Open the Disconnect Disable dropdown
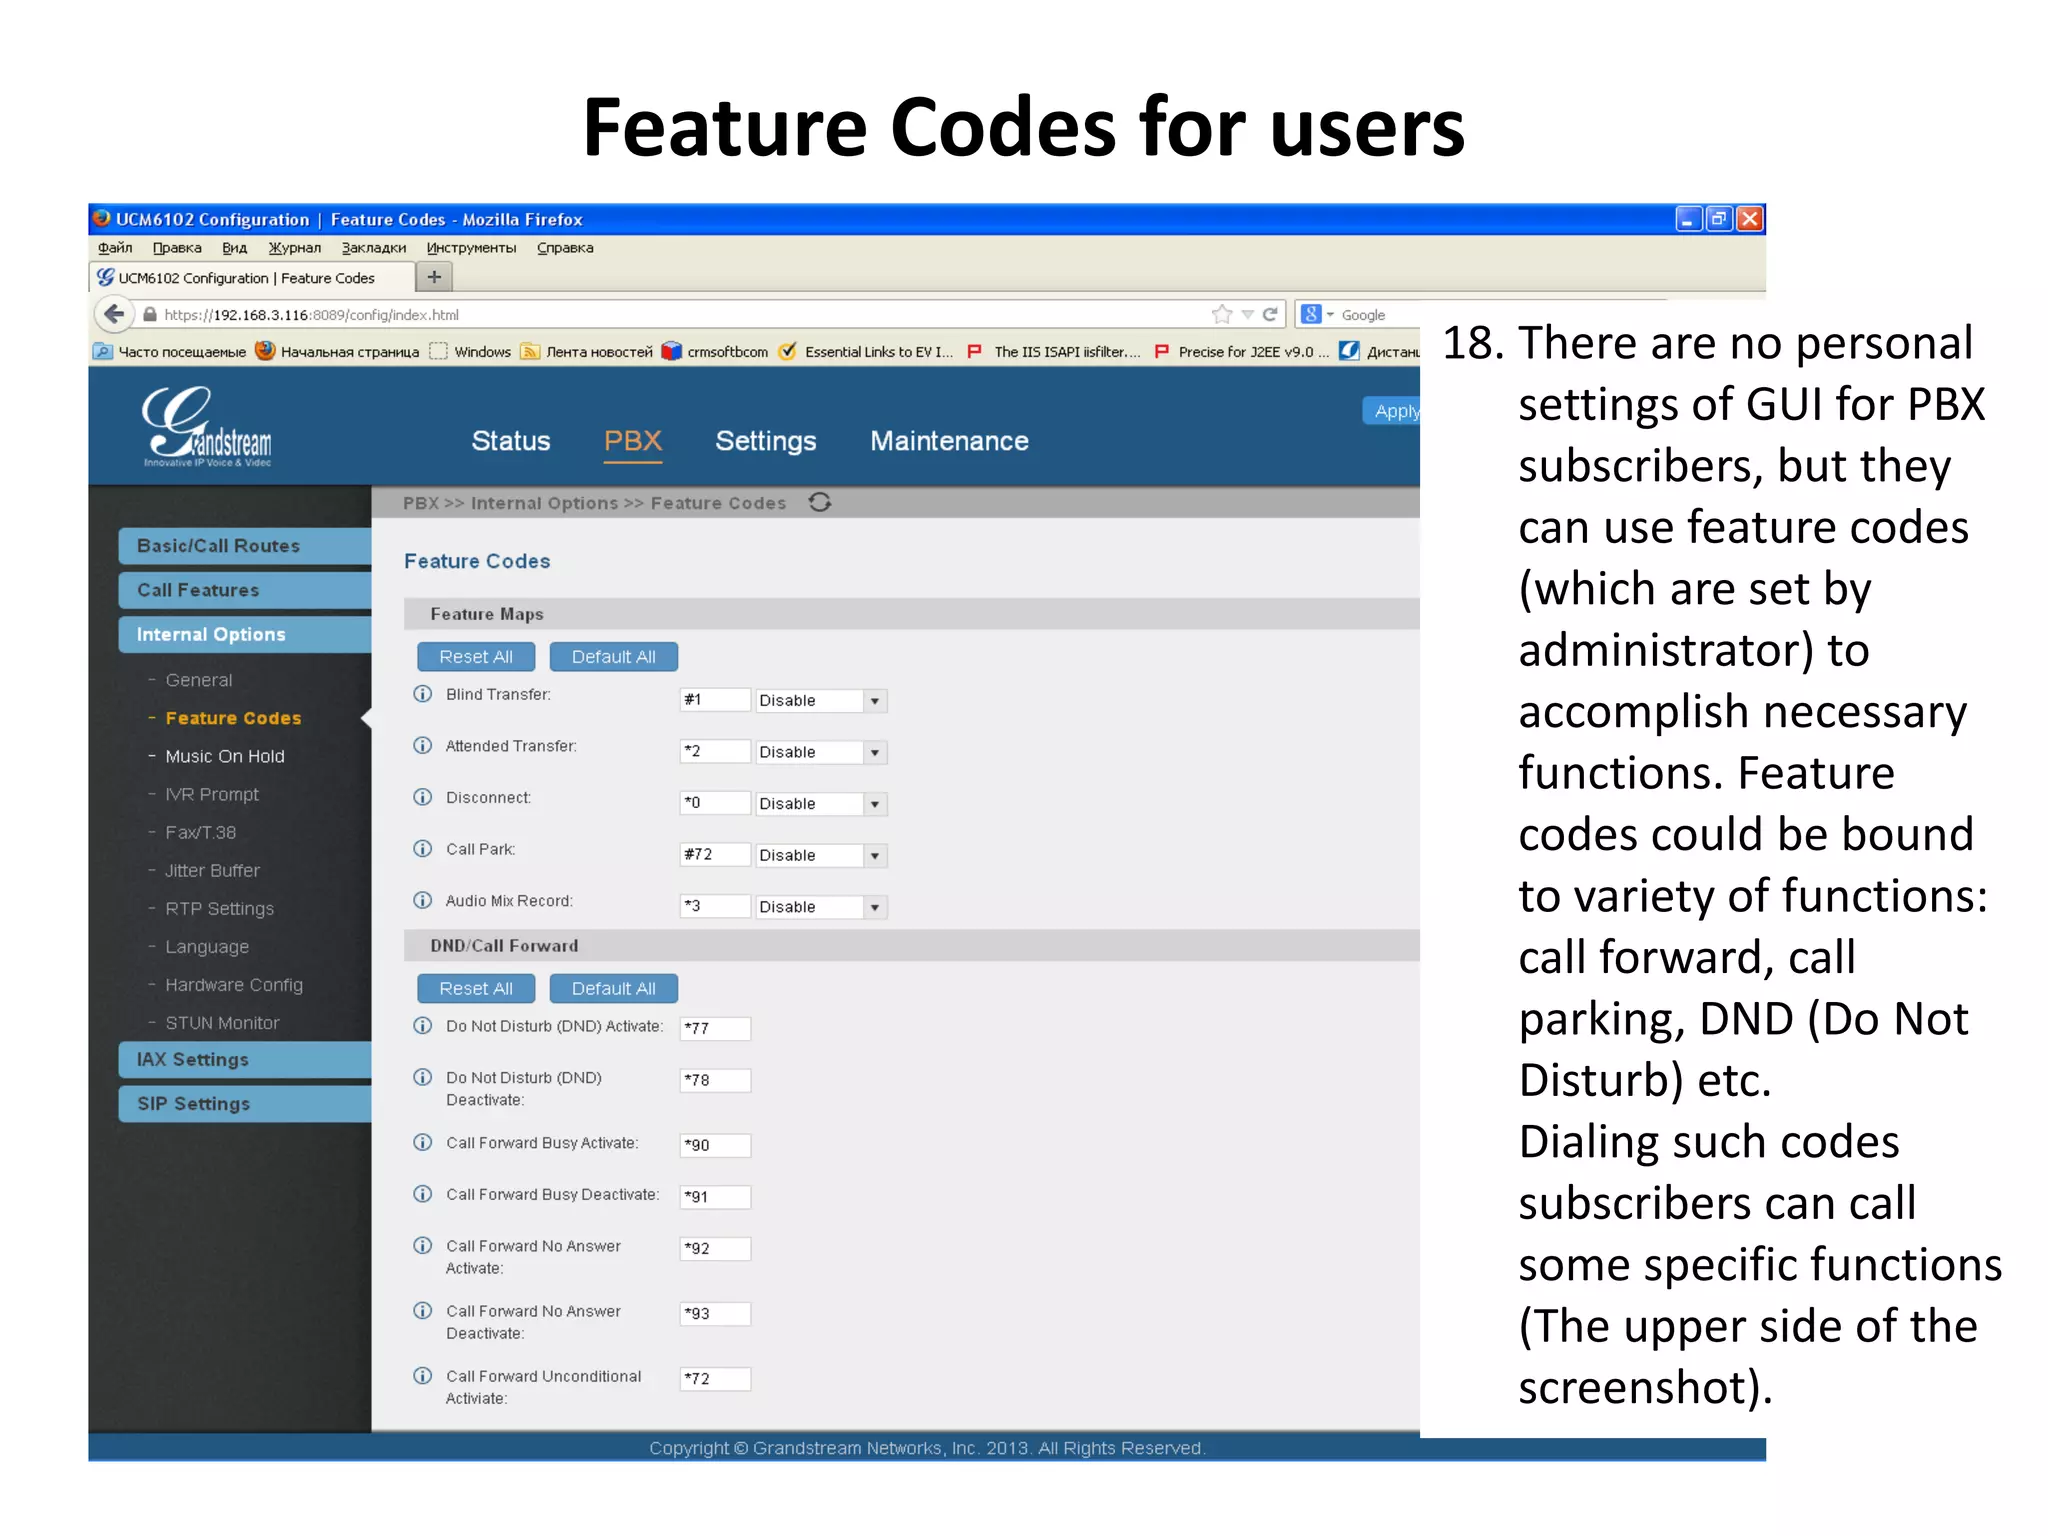Image resolution: width=2048 pixels, height=1536 pixels. click(821, 803)
